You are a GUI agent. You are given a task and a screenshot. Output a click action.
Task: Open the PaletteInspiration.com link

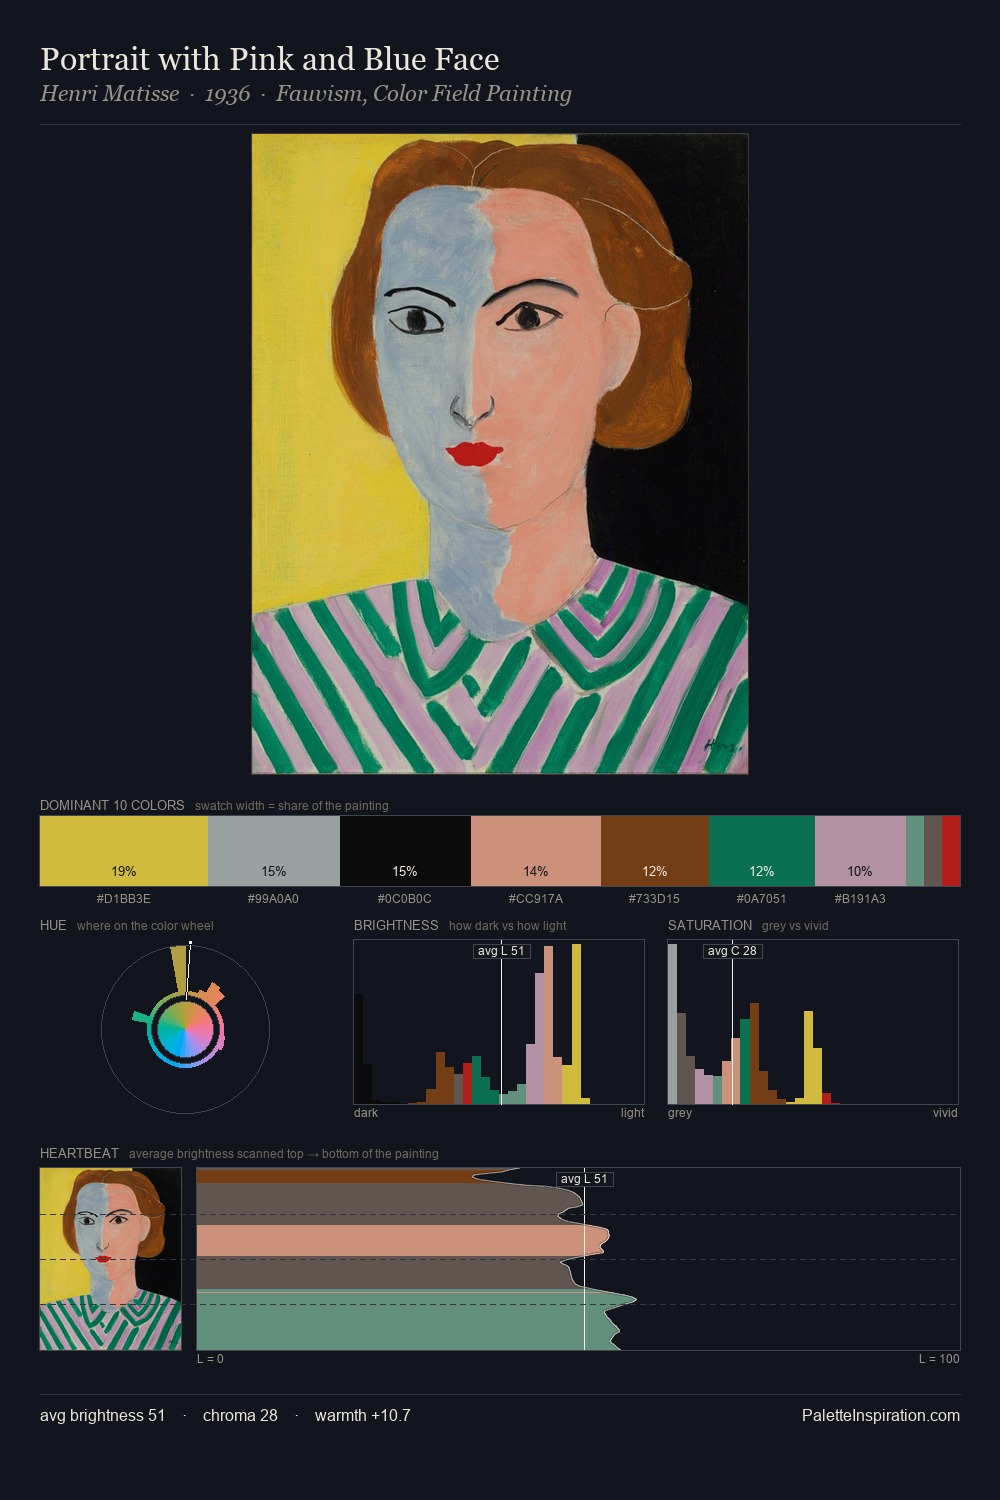881,1415
